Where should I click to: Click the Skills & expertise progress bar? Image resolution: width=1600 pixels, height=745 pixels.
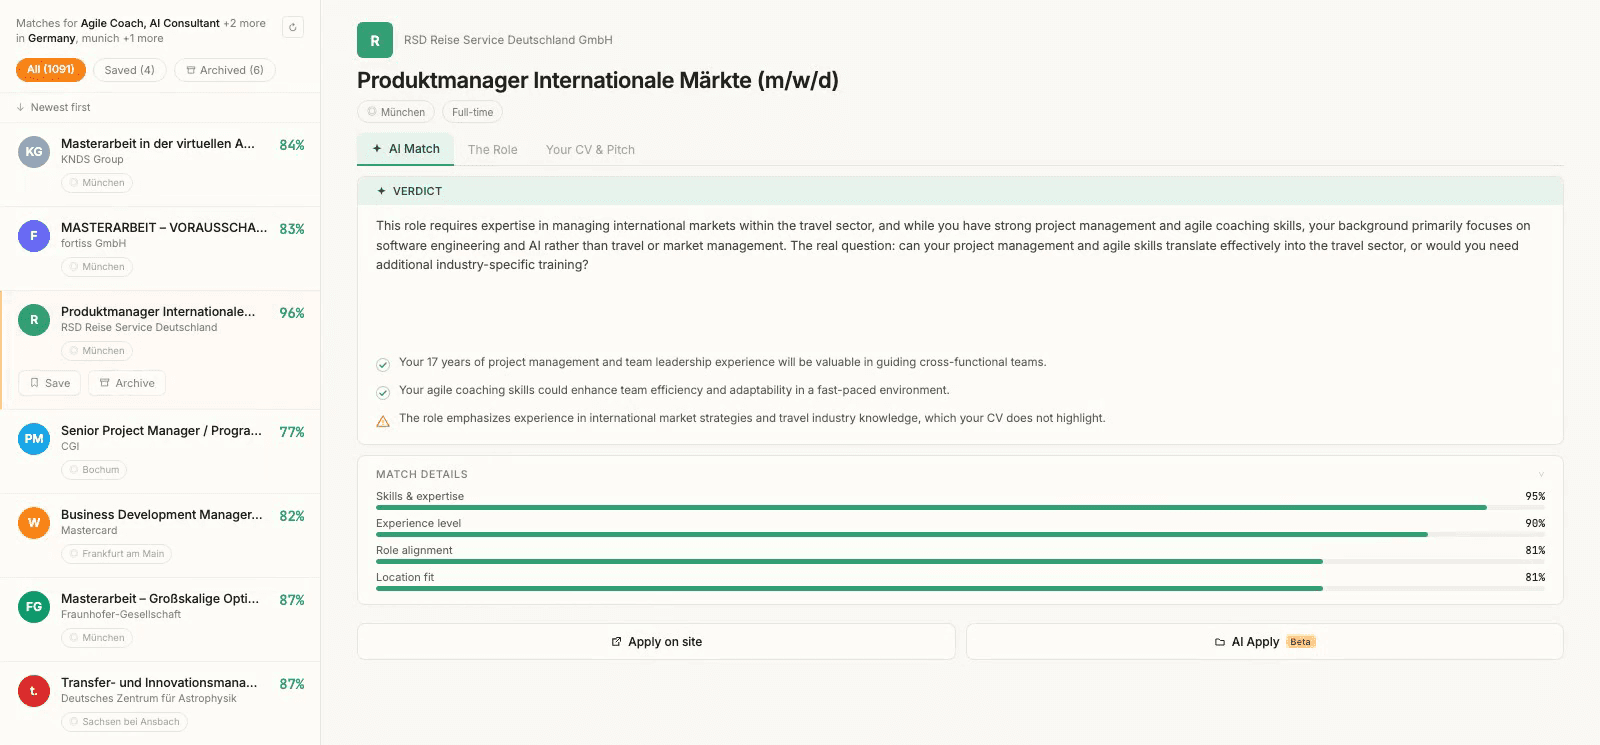[x=960, y=508]
